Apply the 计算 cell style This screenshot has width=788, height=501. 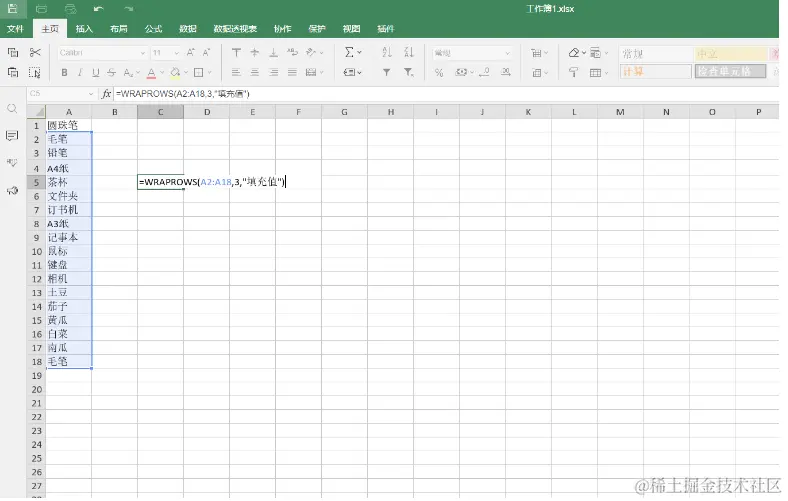click(x=655, y=71)
